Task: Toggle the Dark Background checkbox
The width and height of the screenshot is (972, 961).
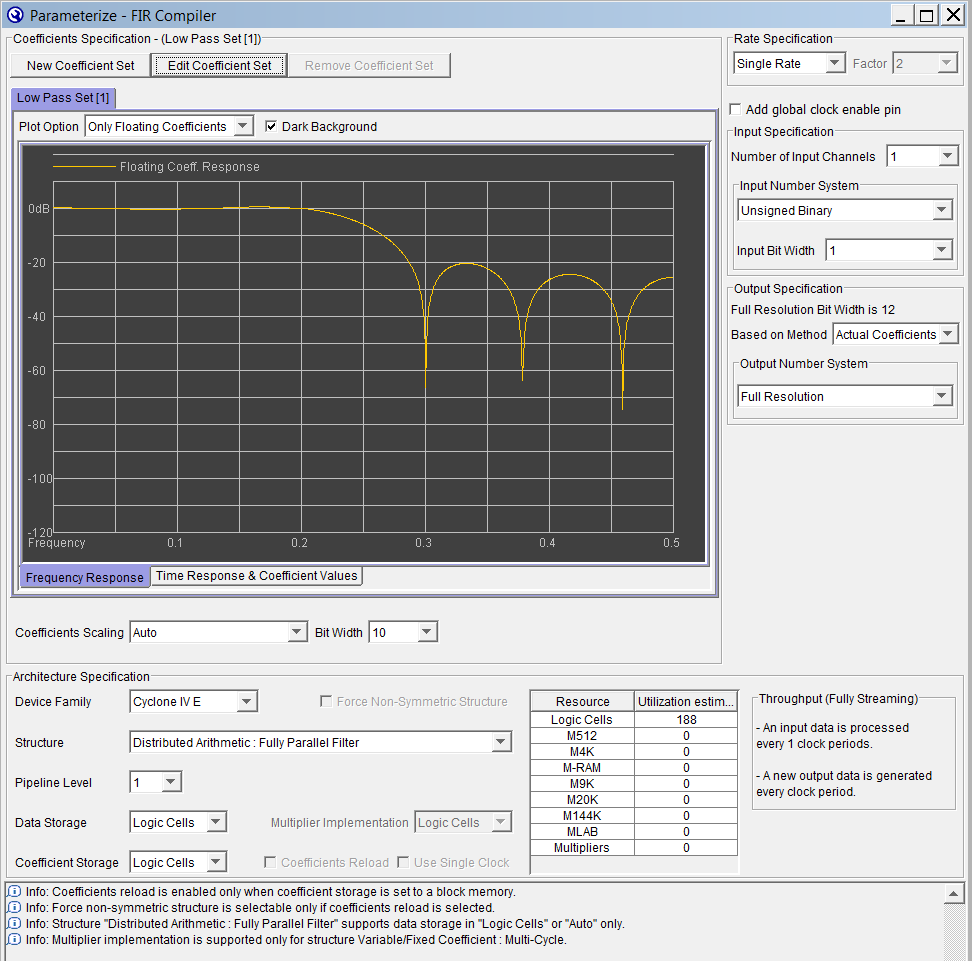Action: (271, 126)
